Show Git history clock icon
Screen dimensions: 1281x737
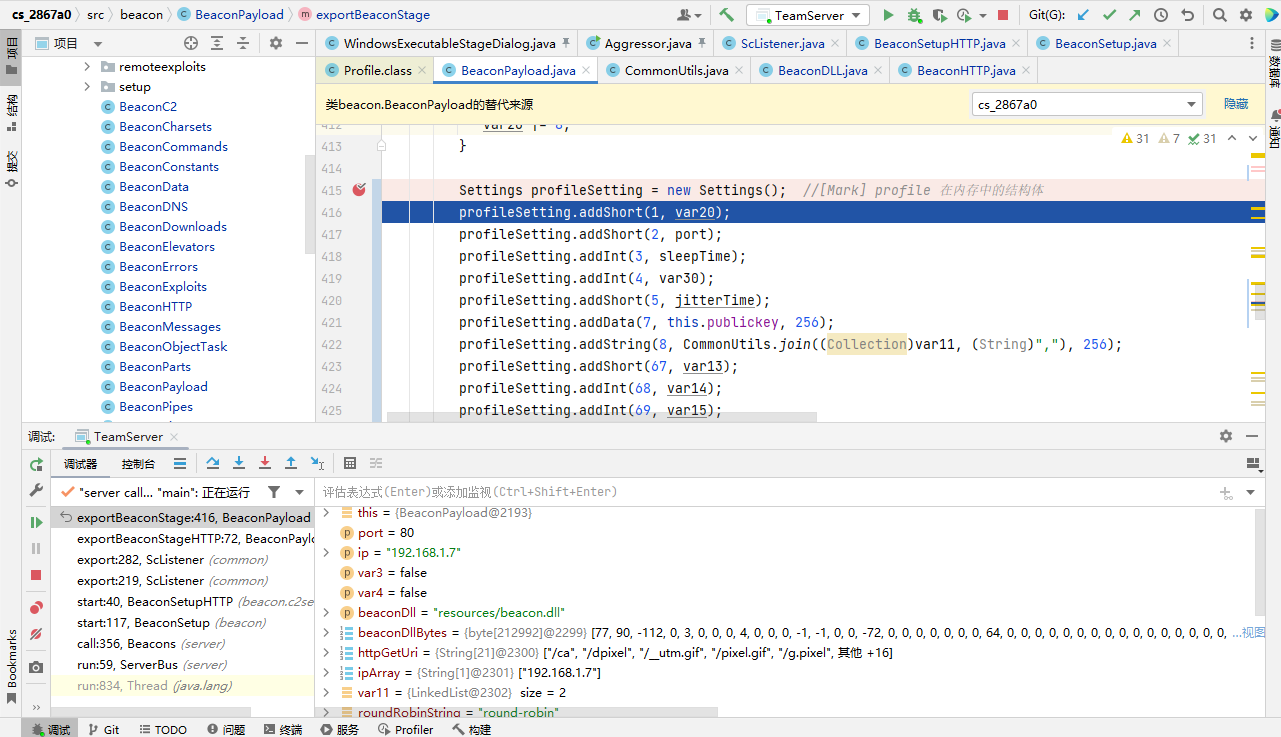[x=1161, y=15]
